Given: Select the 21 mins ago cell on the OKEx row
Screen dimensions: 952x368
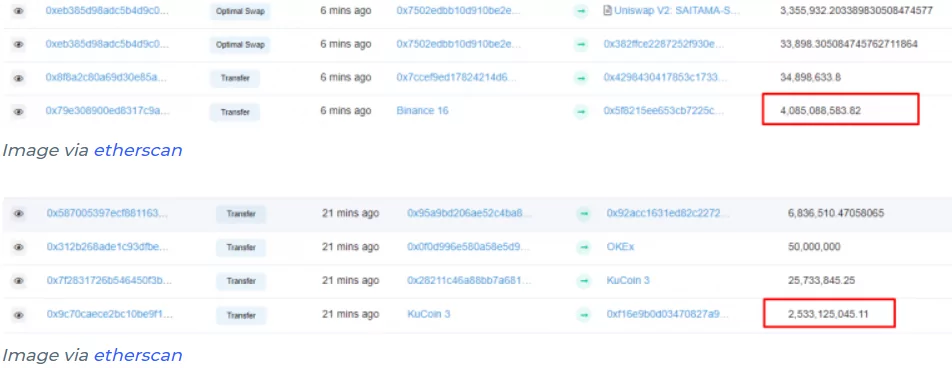Looking at the screenshot, I should click(x=350, y=247).
